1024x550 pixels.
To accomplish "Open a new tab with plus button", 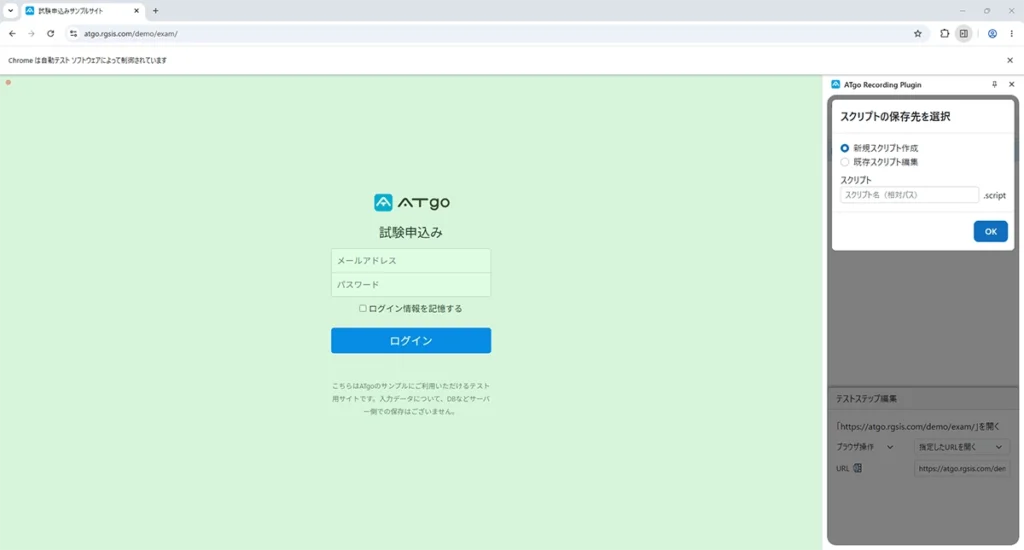I will click(155, 10).
